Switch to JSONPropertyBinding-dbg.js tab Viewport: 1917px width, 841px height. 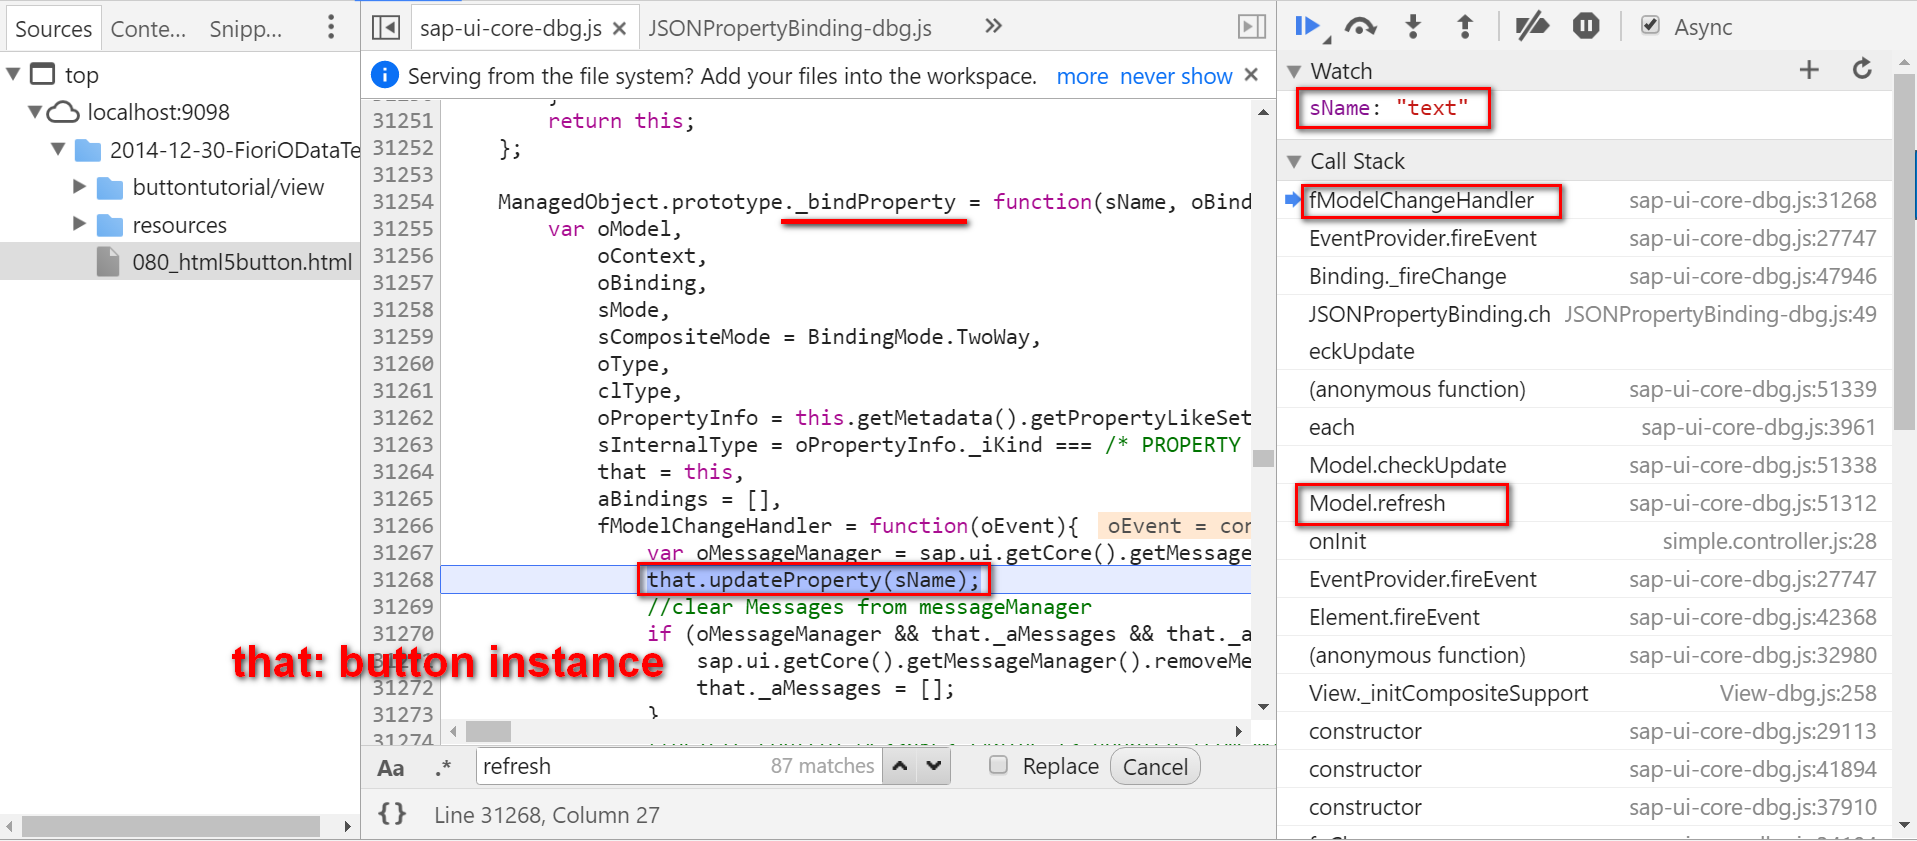tap(790, 28)
